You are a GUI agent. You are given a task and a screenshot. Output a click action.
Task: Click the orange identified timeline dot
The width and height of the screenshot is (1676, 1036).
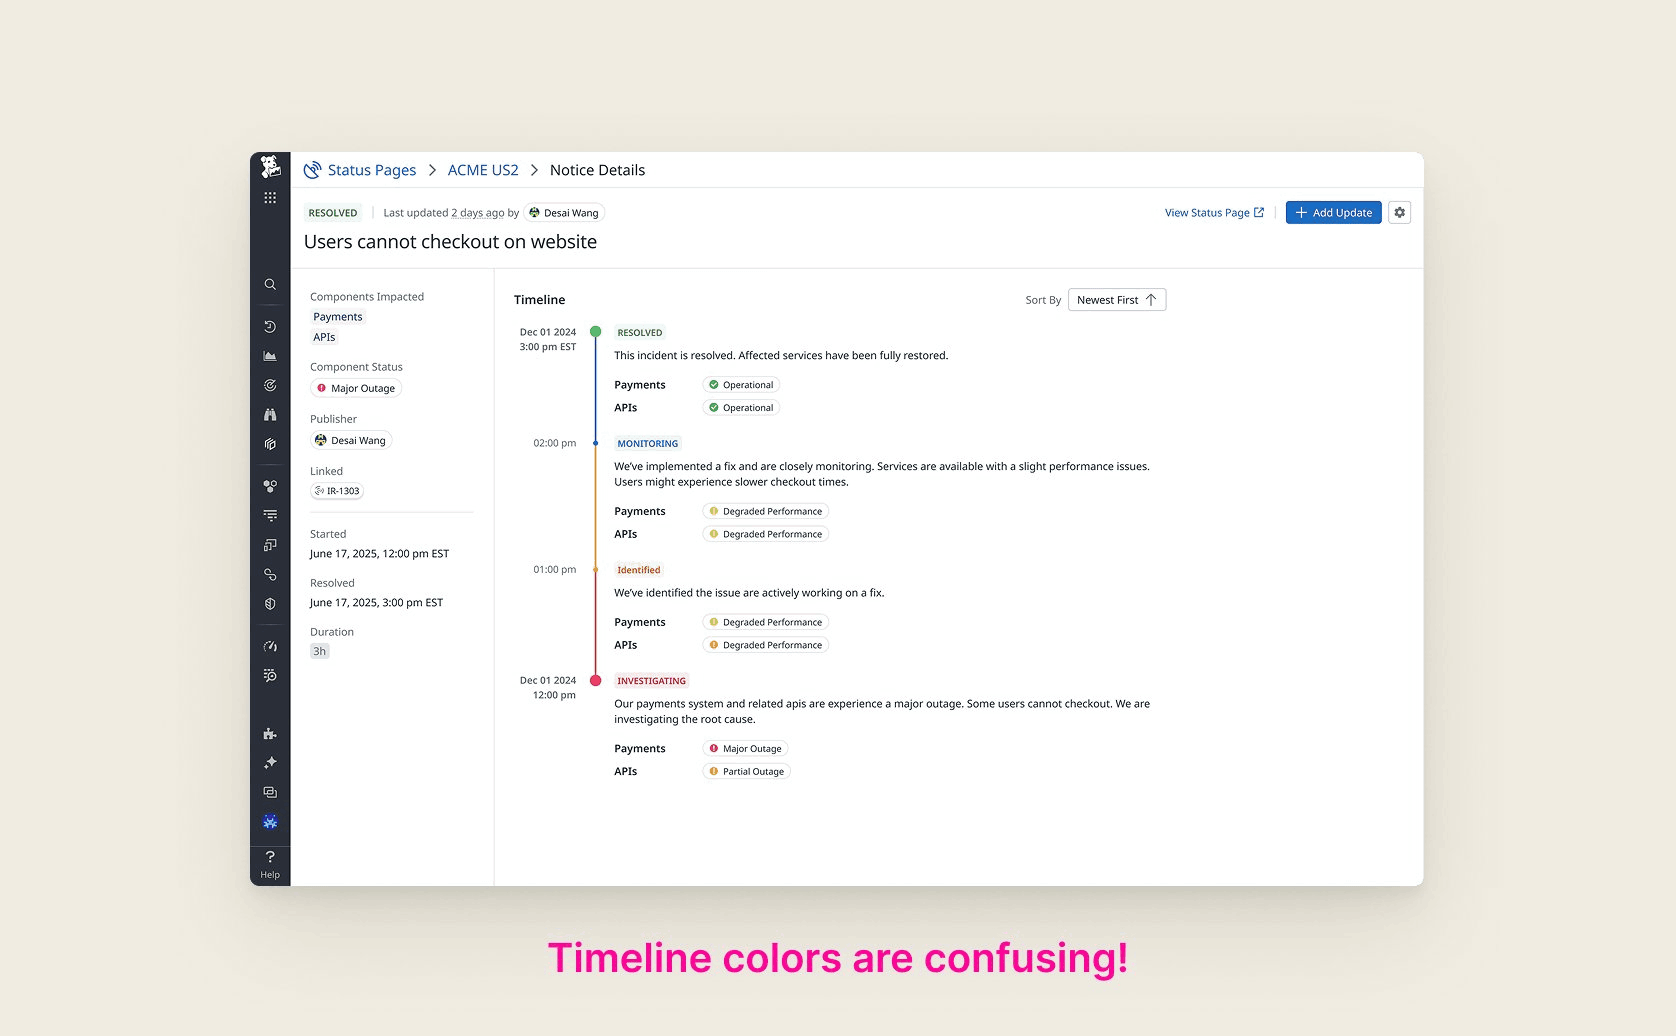point(595,570)
